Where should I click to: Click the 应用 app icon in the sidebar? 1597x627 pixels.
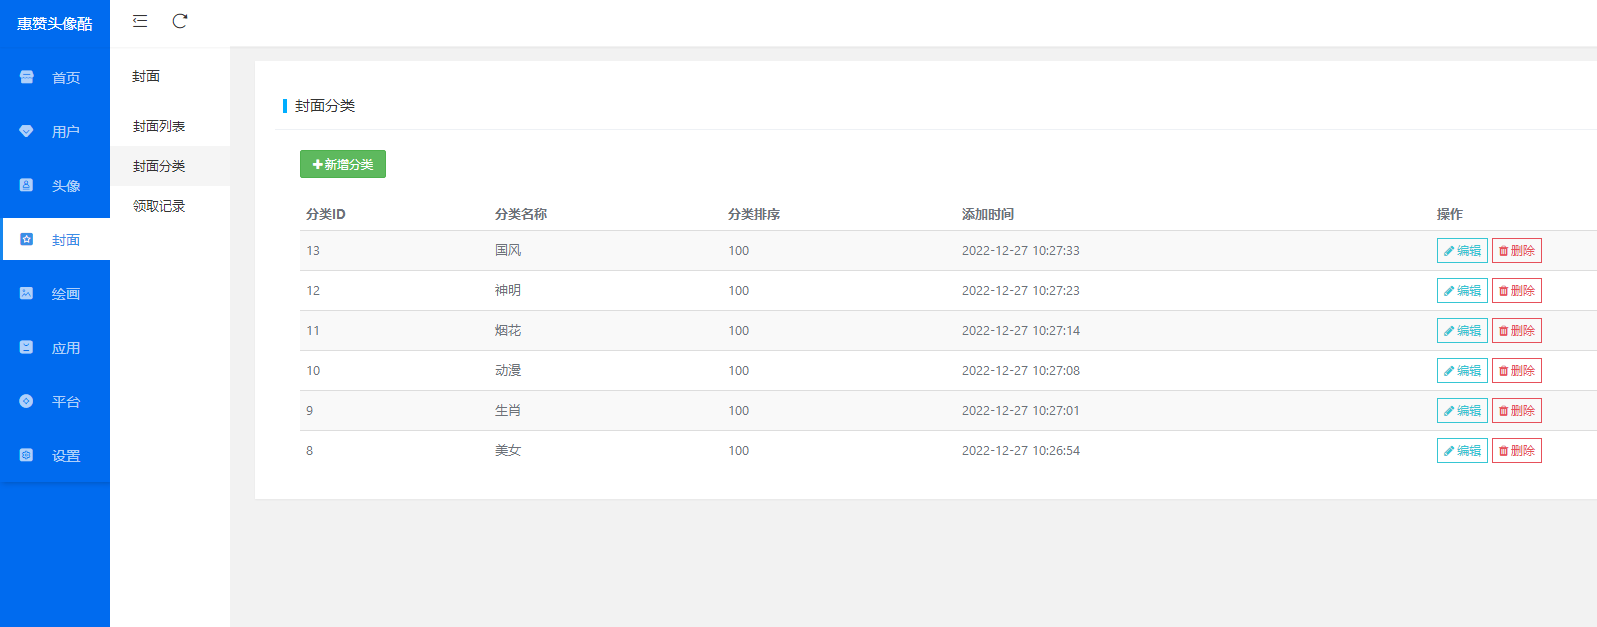27,347
